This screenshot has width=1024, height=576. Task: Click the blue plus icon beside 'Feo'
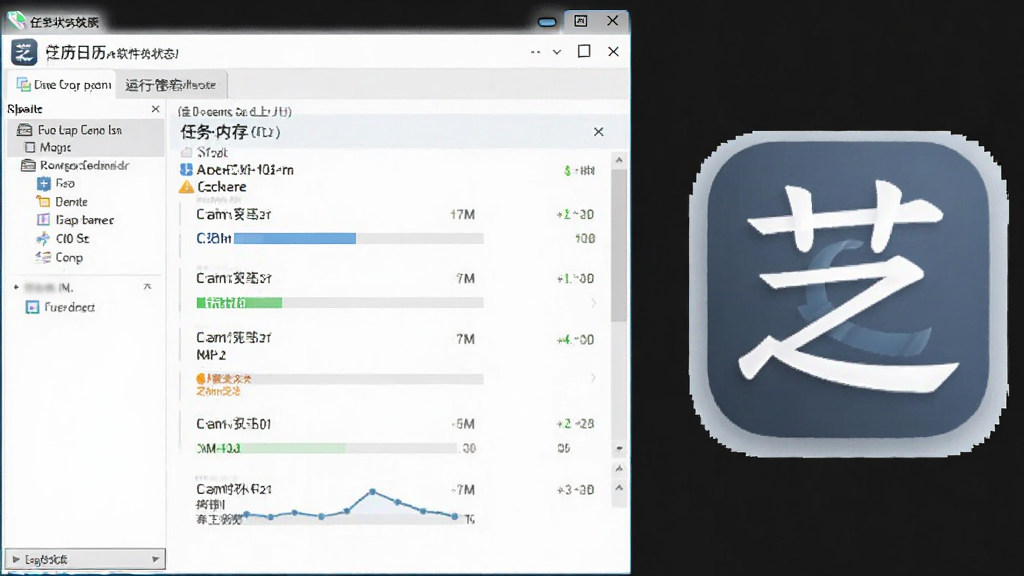click(x=44, y=184)
